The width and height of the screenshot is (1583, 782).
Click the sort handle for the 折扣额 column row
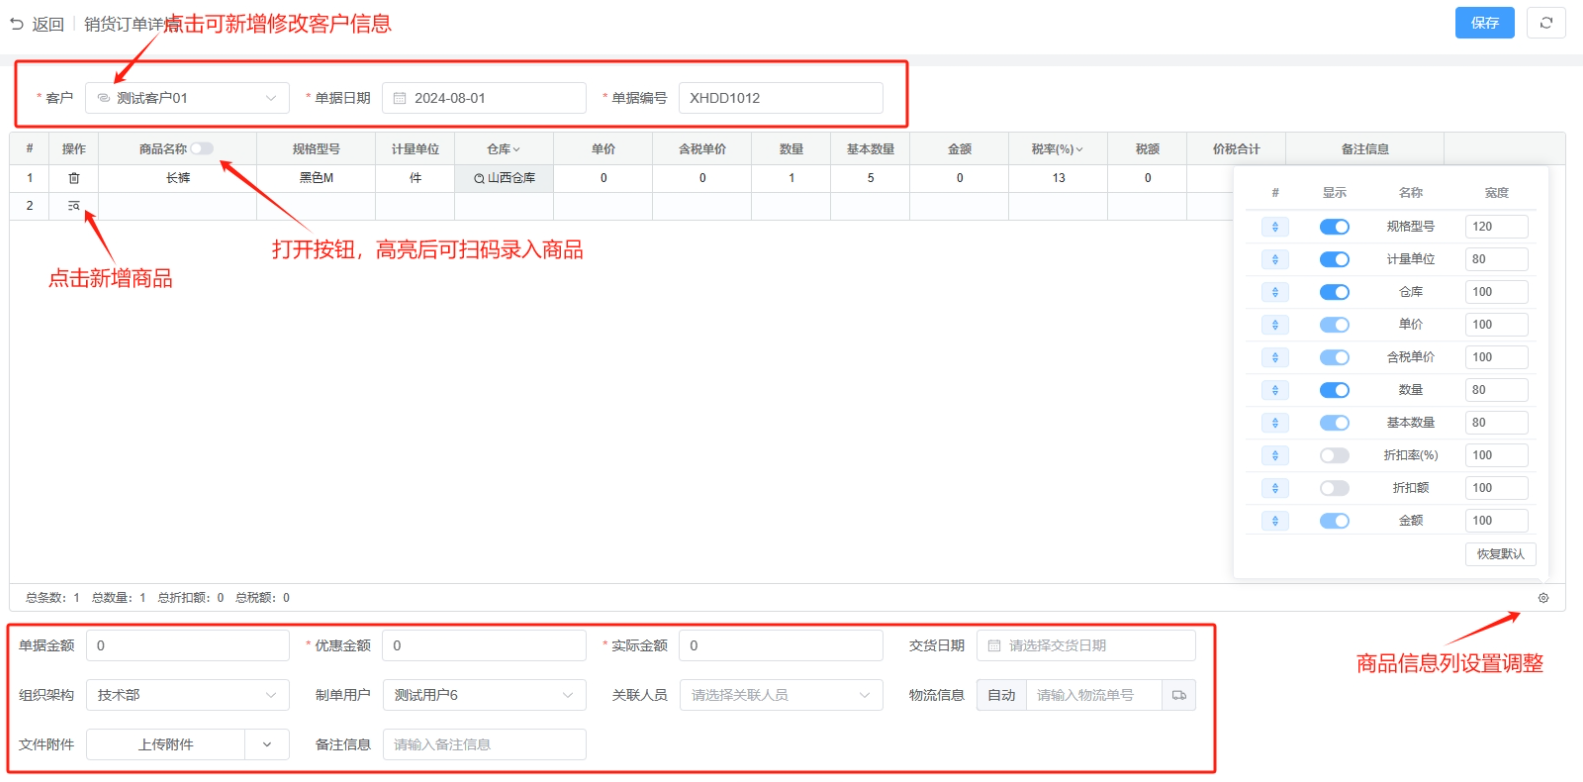point(1275,488)
